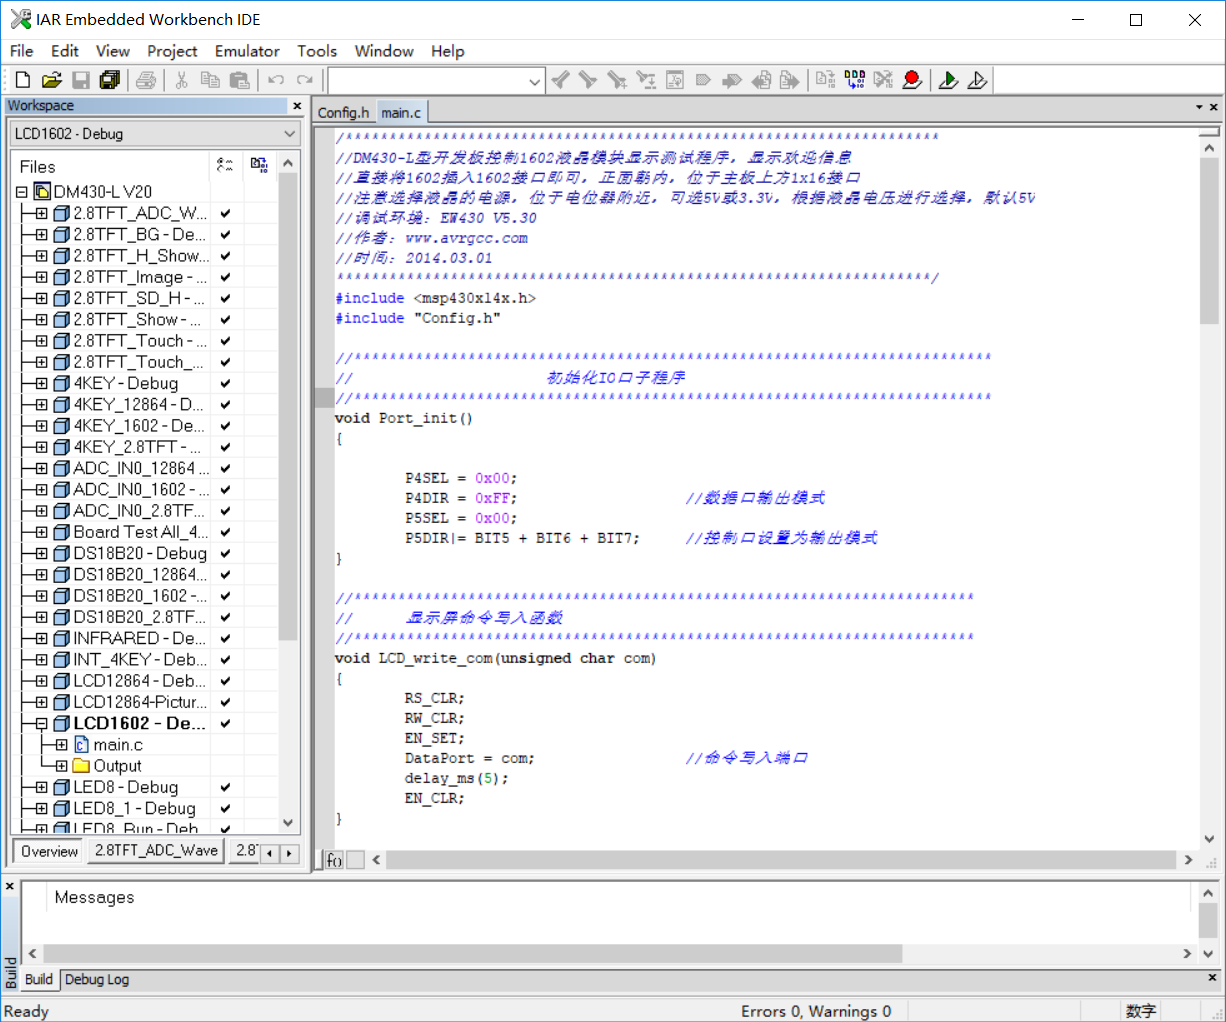Print the file using the printer icon

click(146, 80)
